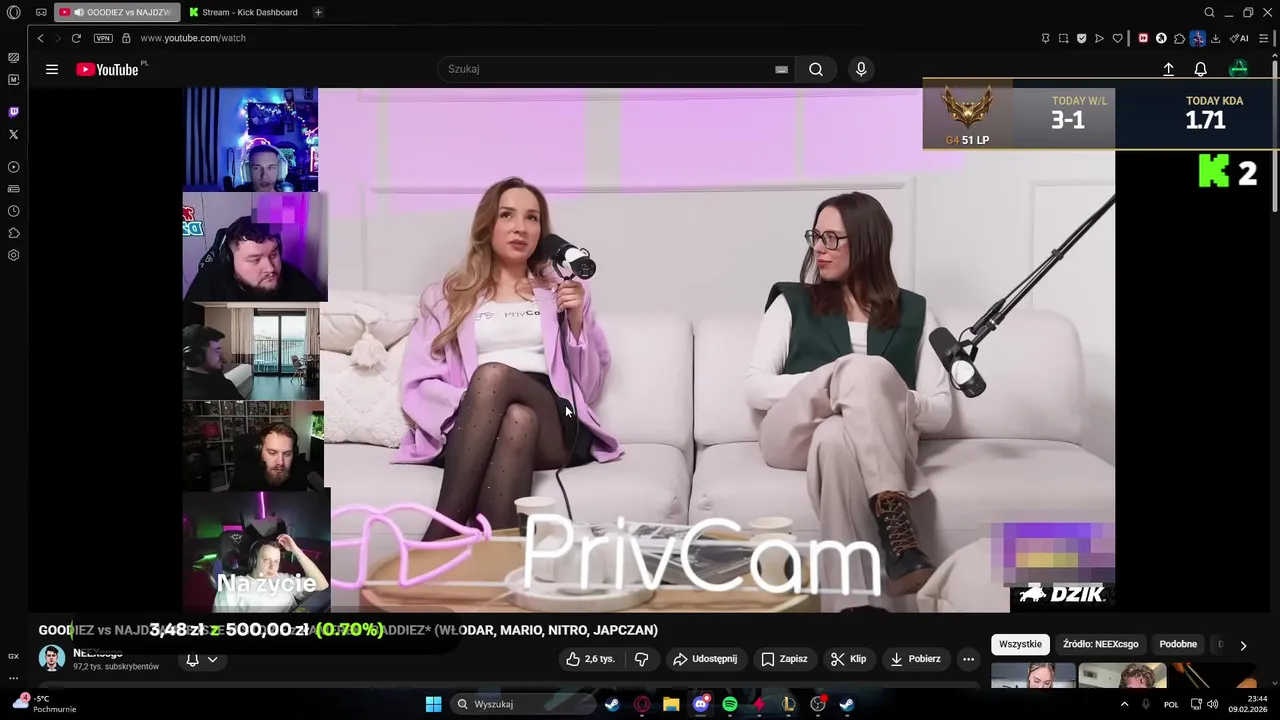Open YouTube hamburger guide menu
Image resolution: width=1280 pixels, height=720 pixels.
[x=52, y=69]
